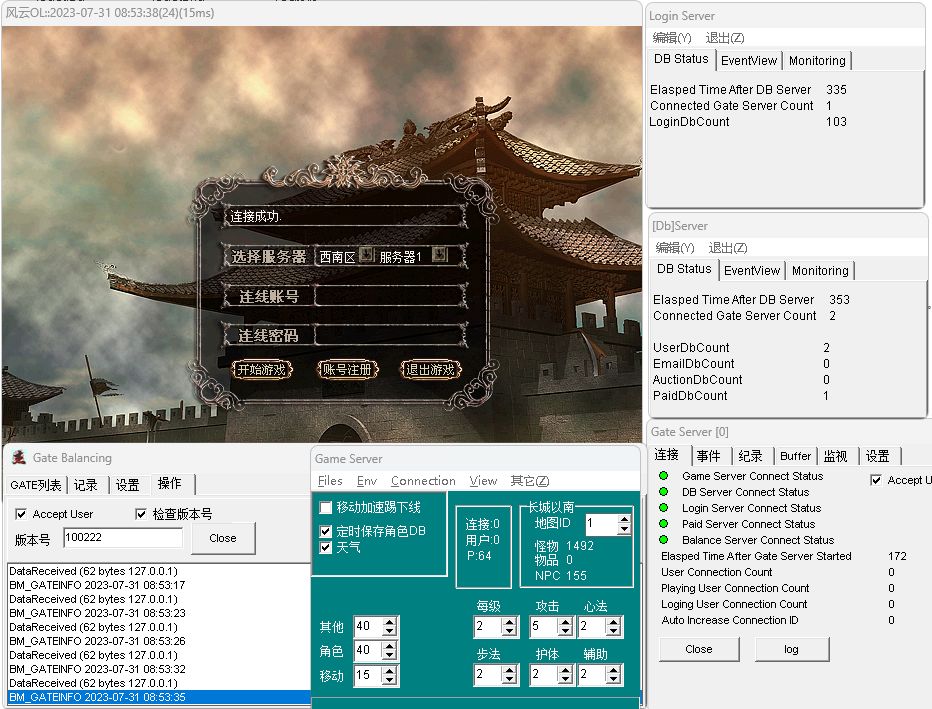Switch to the EventView tab in Login Server
The height and width of the screenshot is (709, 932).
749,61
